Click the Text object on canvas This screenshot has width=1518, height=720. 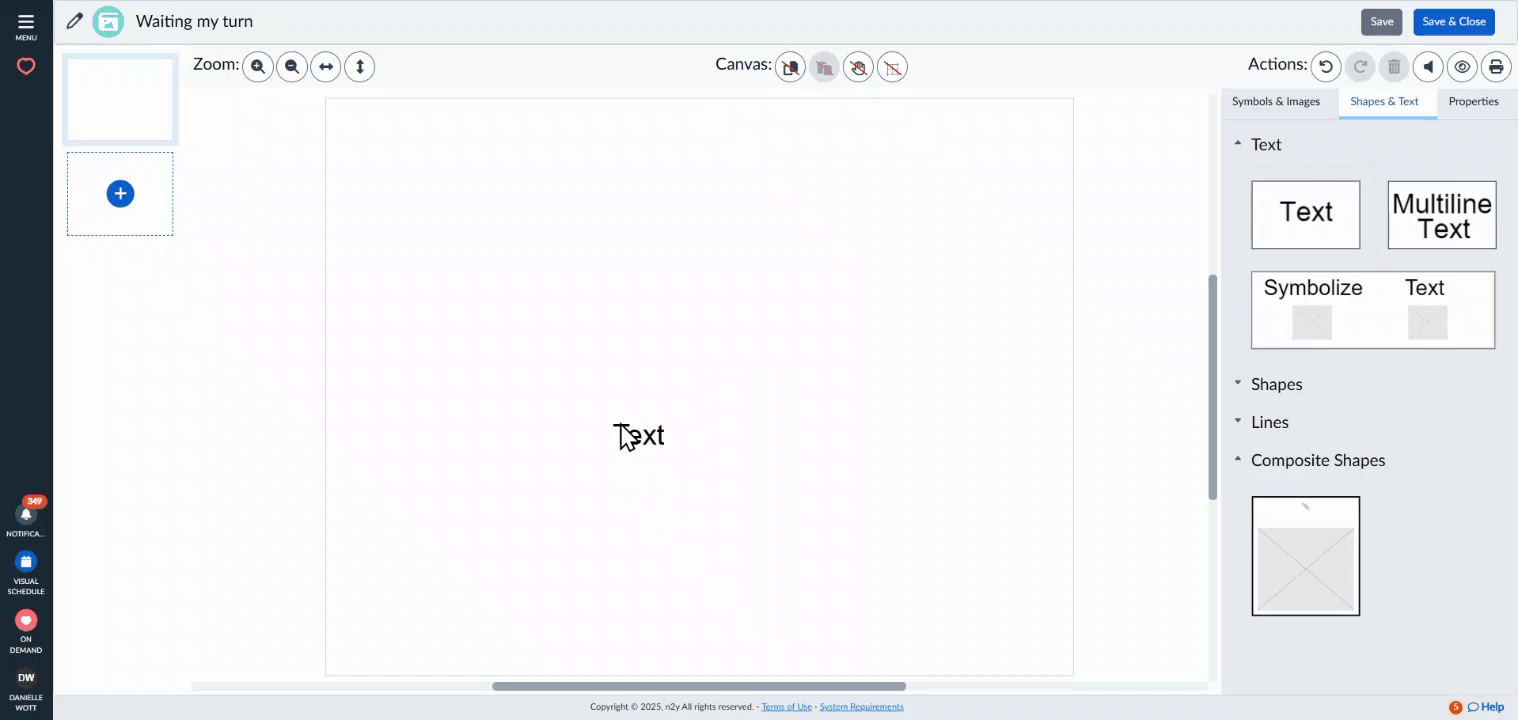tap(639, 435)
